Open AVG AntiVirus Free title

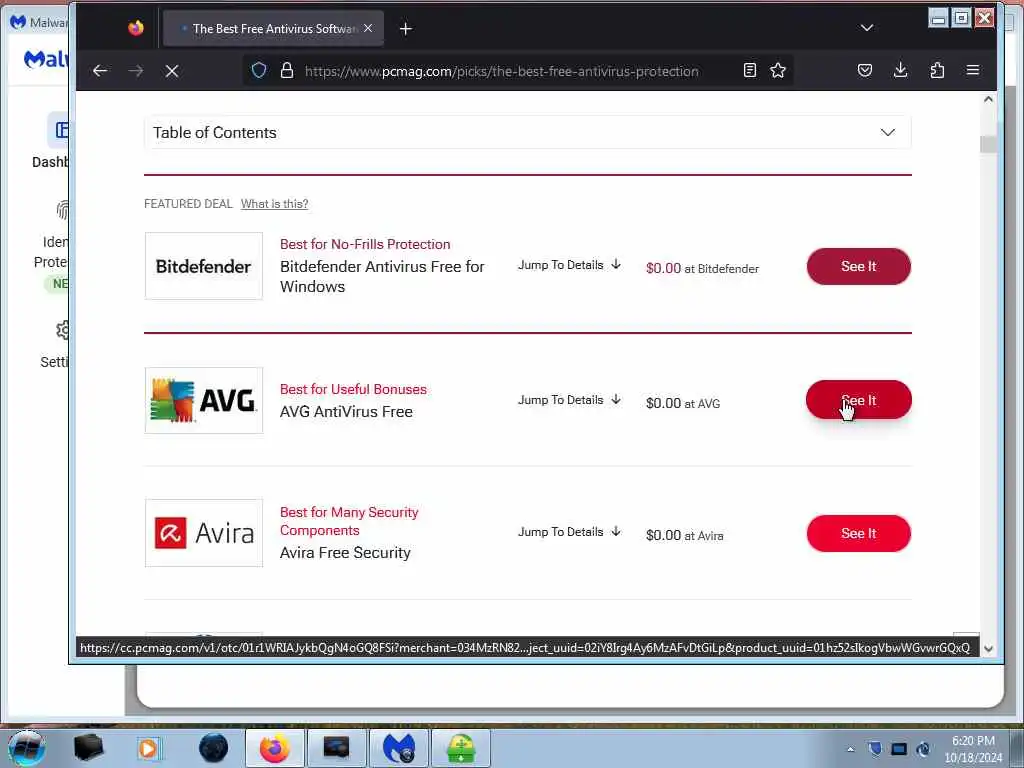[x=346, y=411]
